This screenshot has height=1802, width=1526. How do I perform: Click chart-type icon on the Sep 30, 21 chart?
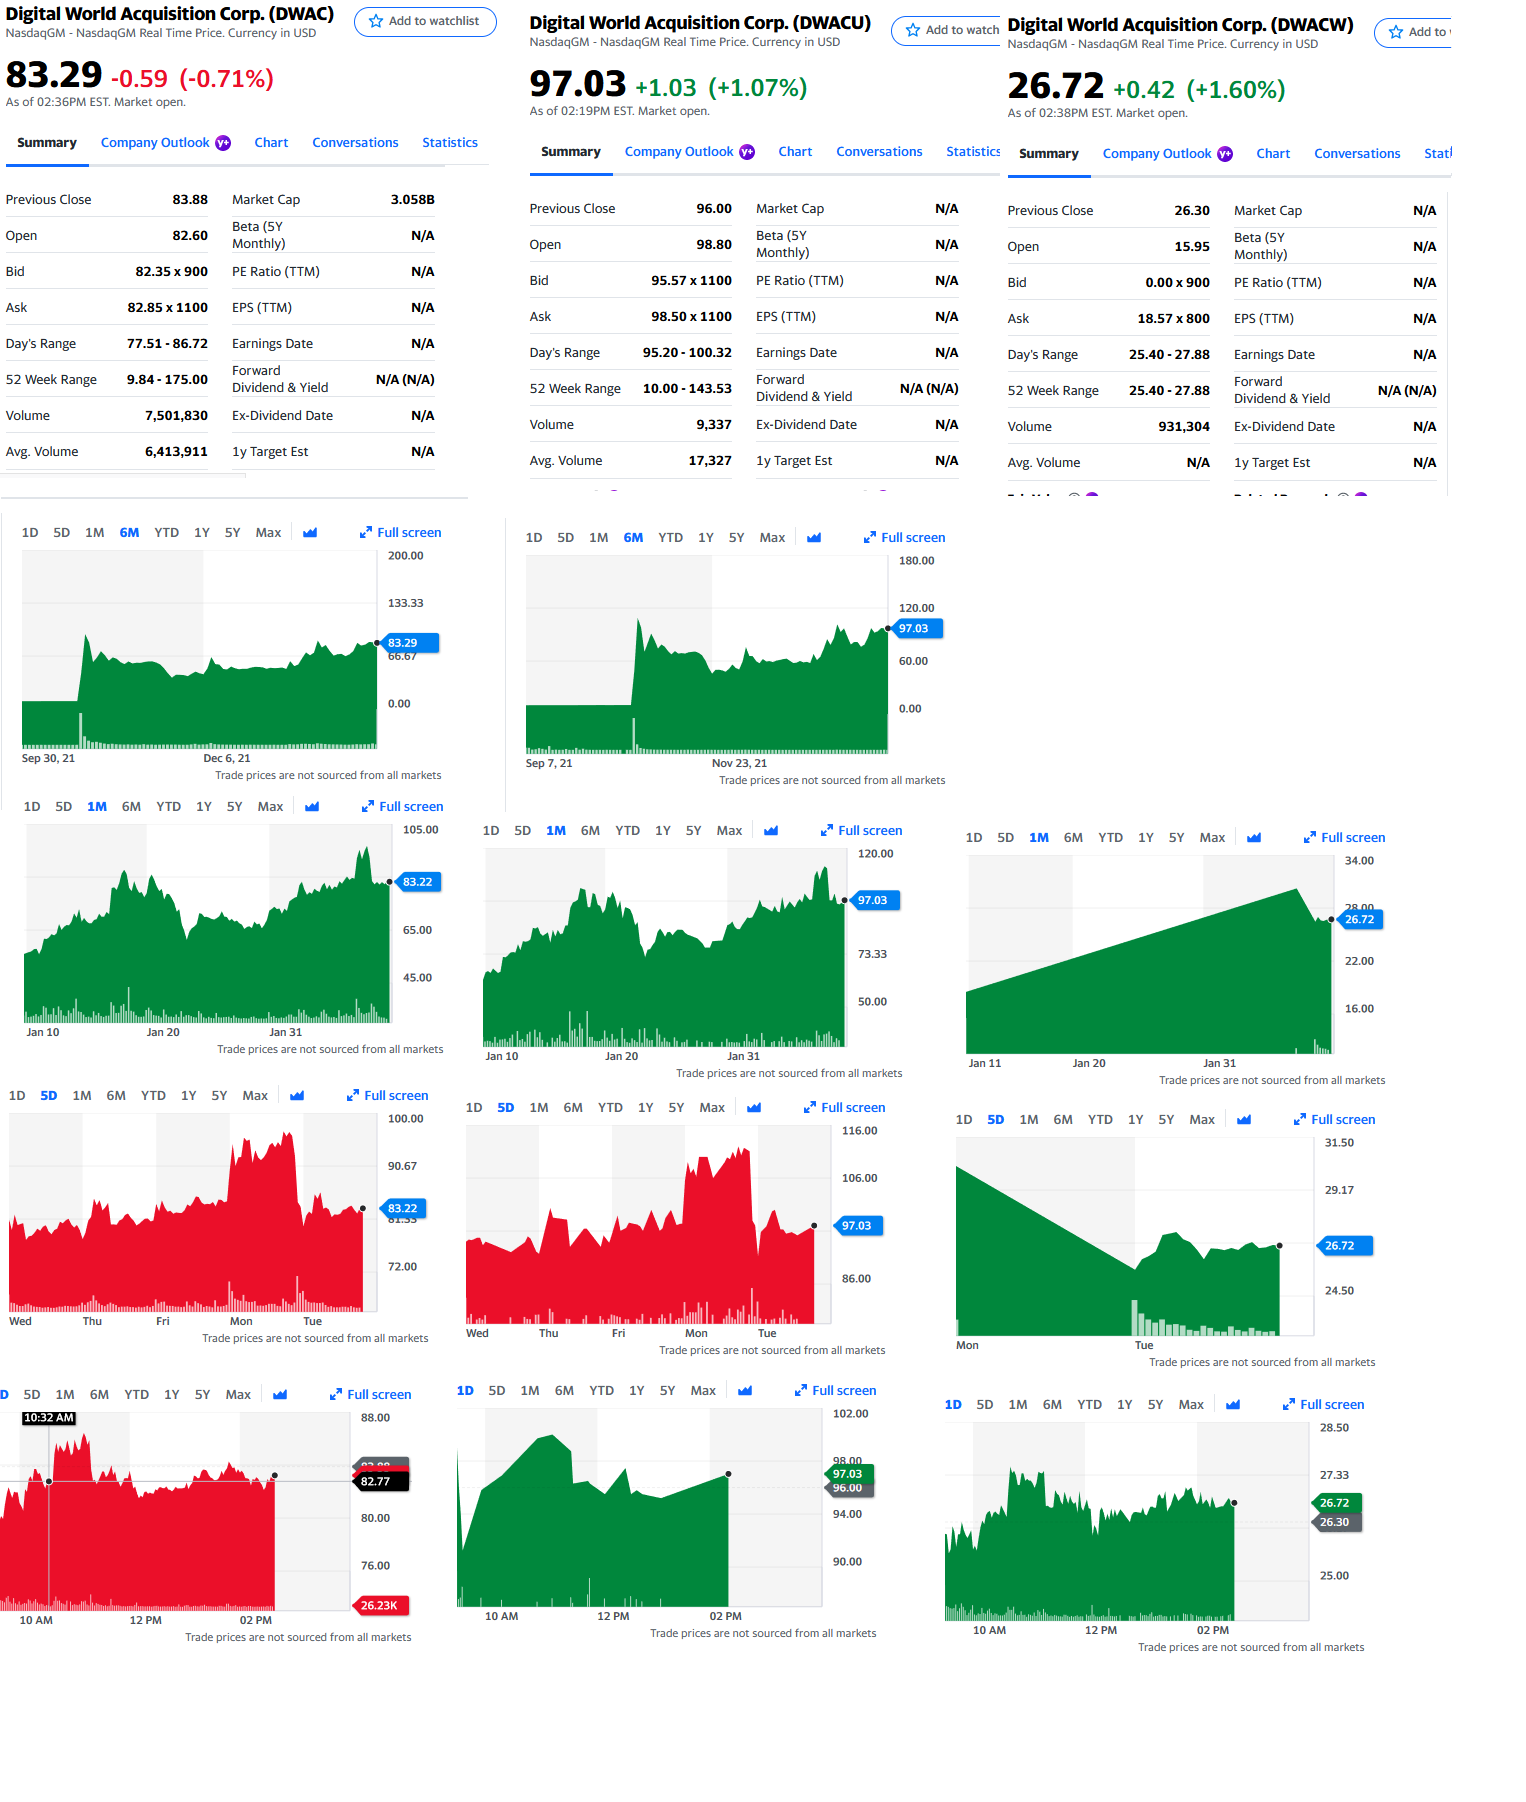coord(310,533)
